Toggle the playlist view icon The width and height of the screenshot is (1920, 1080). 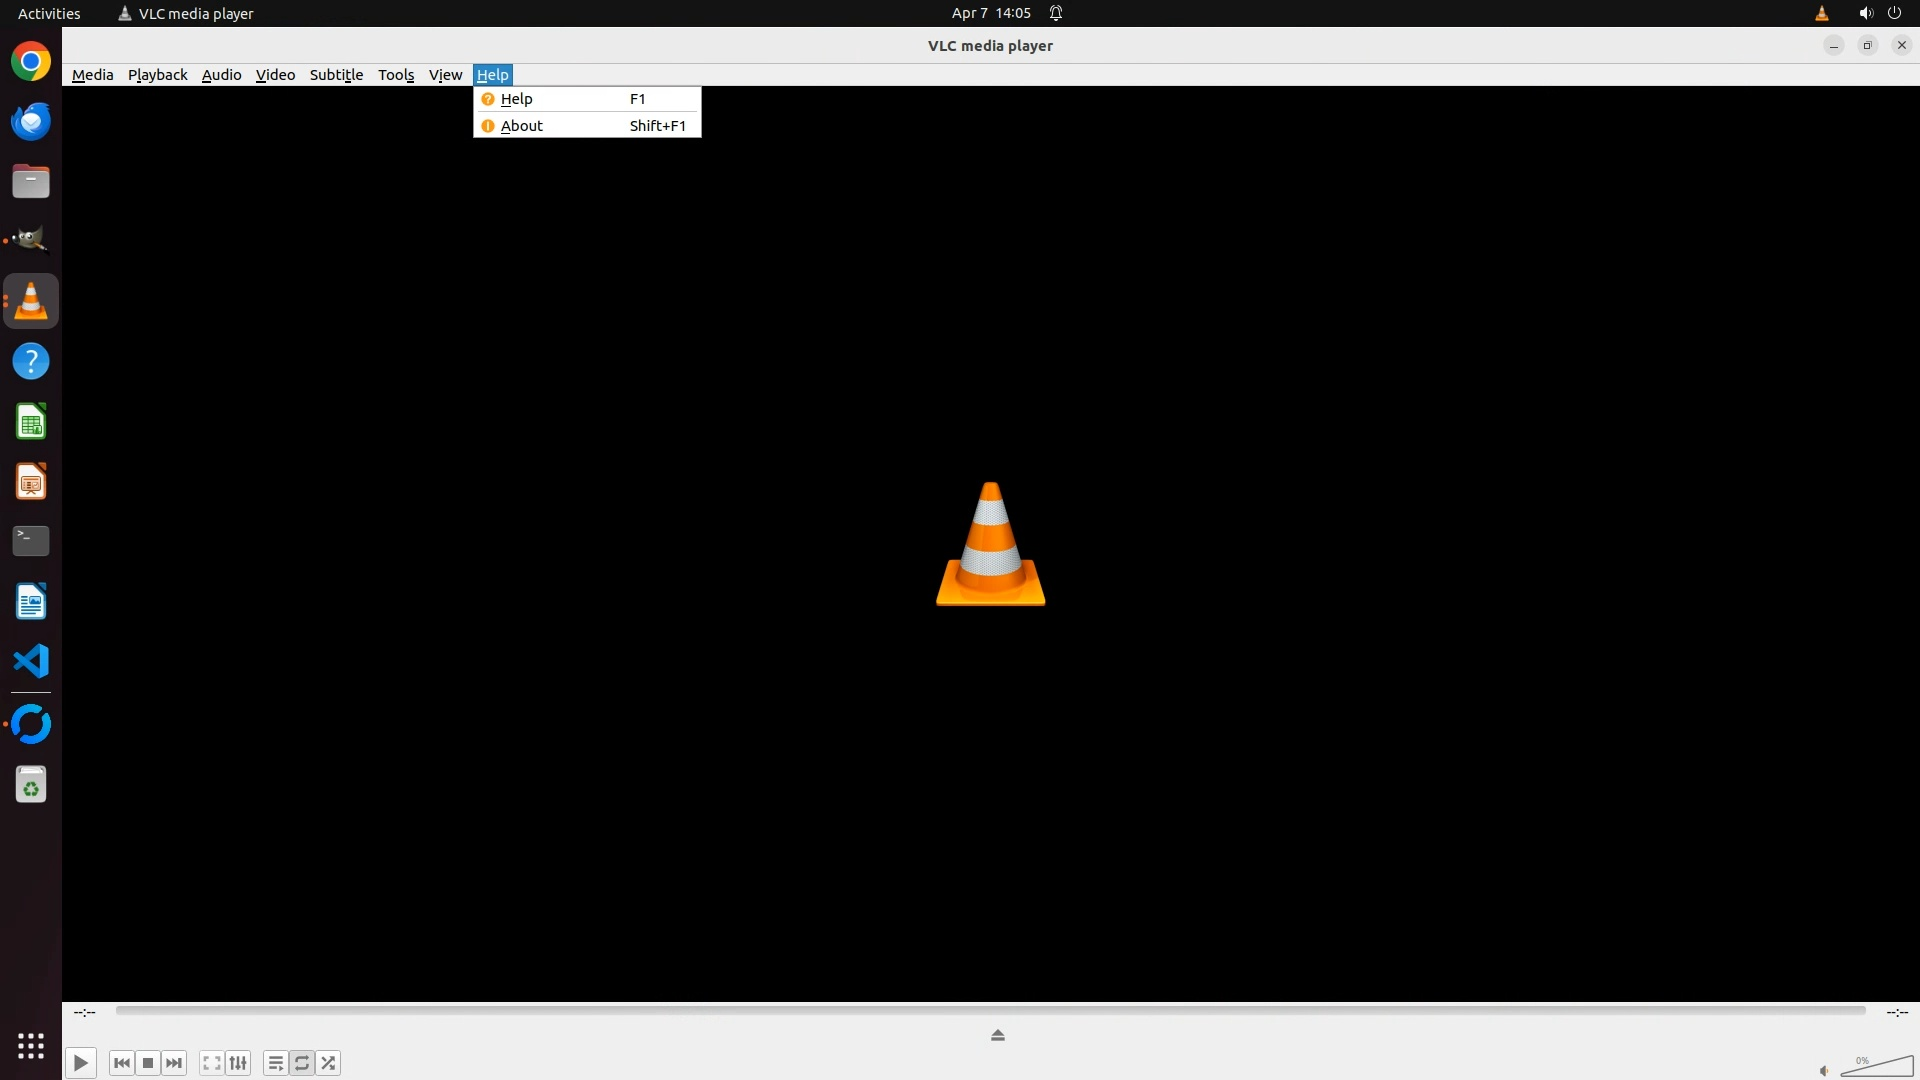[x=275, y=1063]
